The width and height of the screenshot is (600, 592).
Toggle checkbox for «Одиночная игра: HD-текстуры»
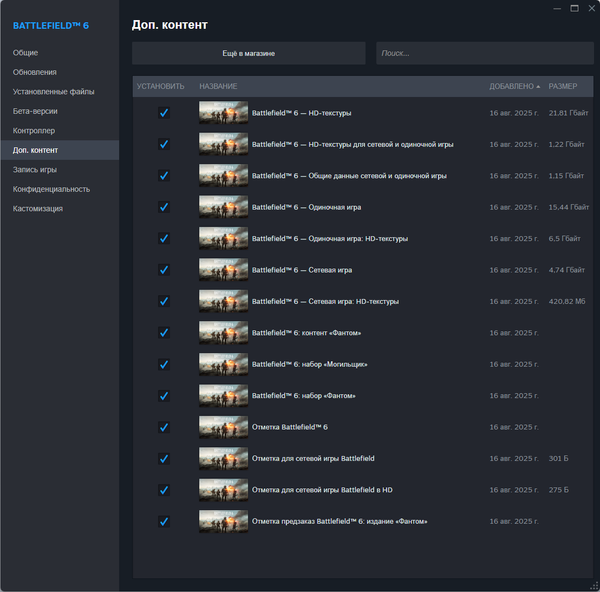coord(164,239)
